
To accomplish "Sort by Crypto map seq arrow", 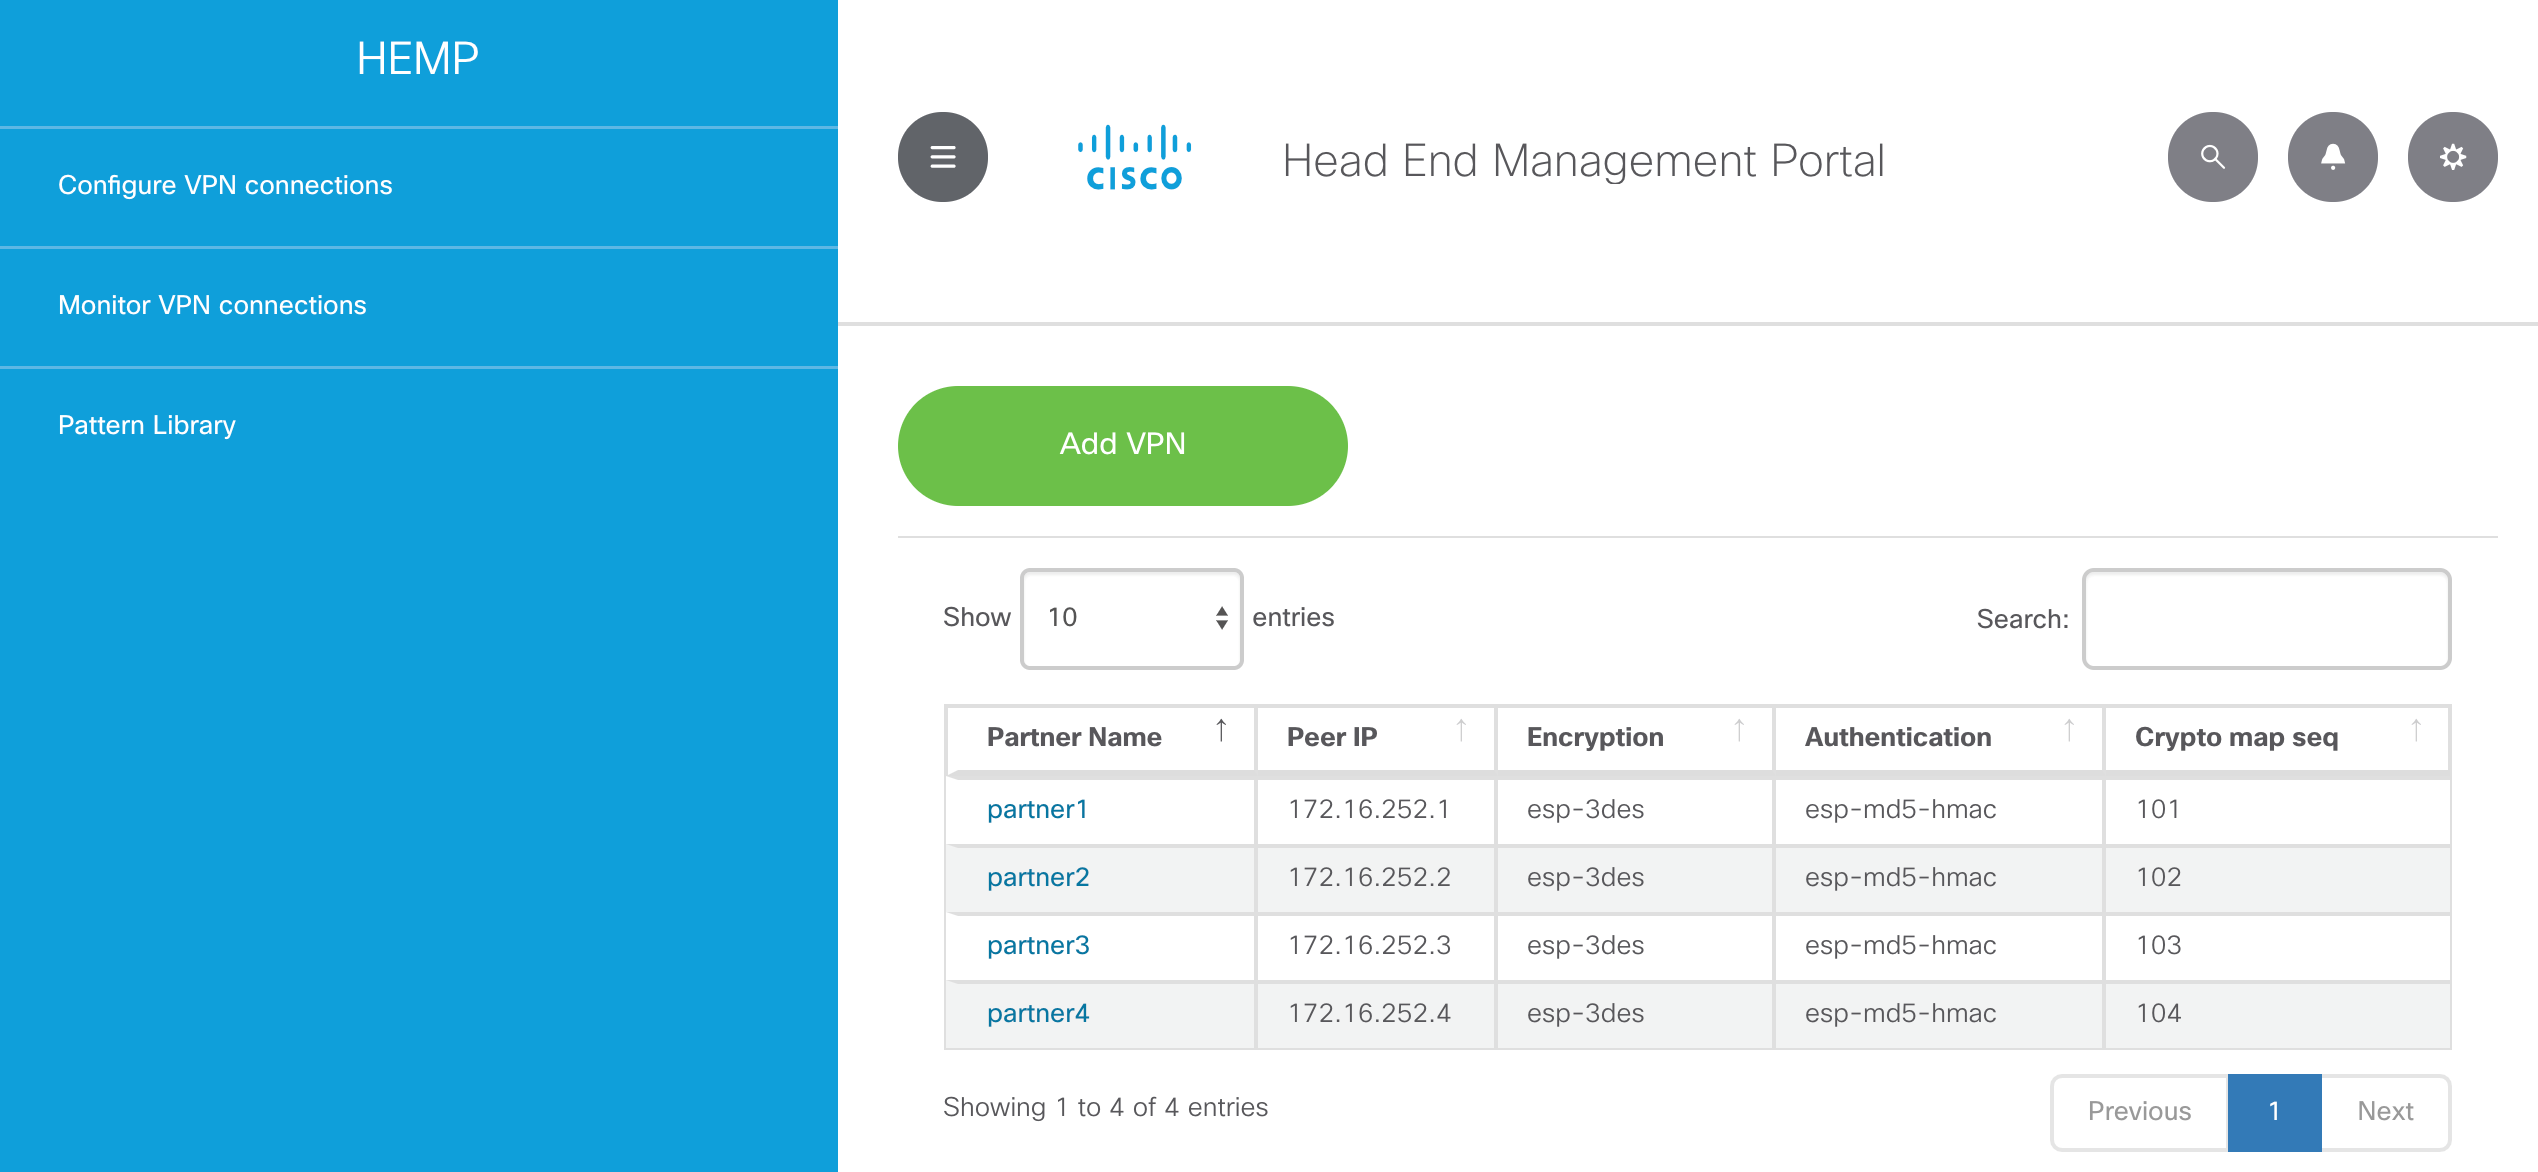I will (2416, 731).
